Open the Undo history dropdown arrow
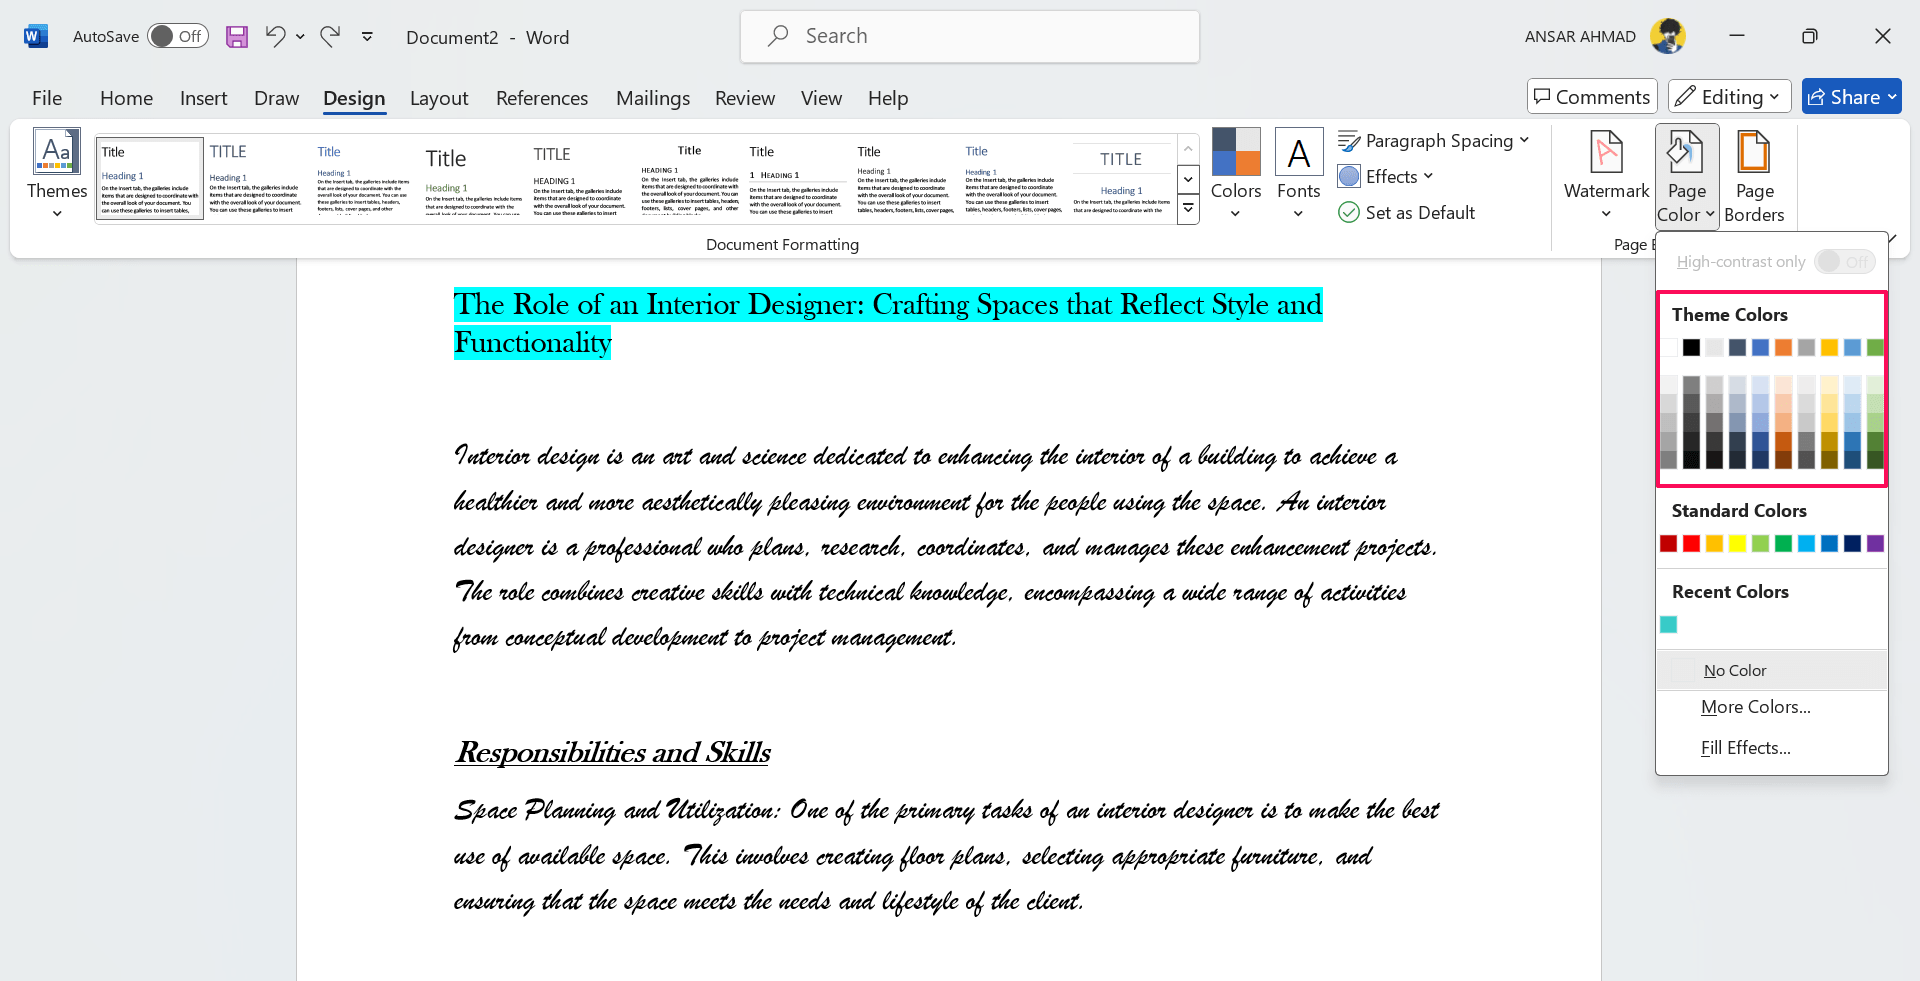 (300, 37)
